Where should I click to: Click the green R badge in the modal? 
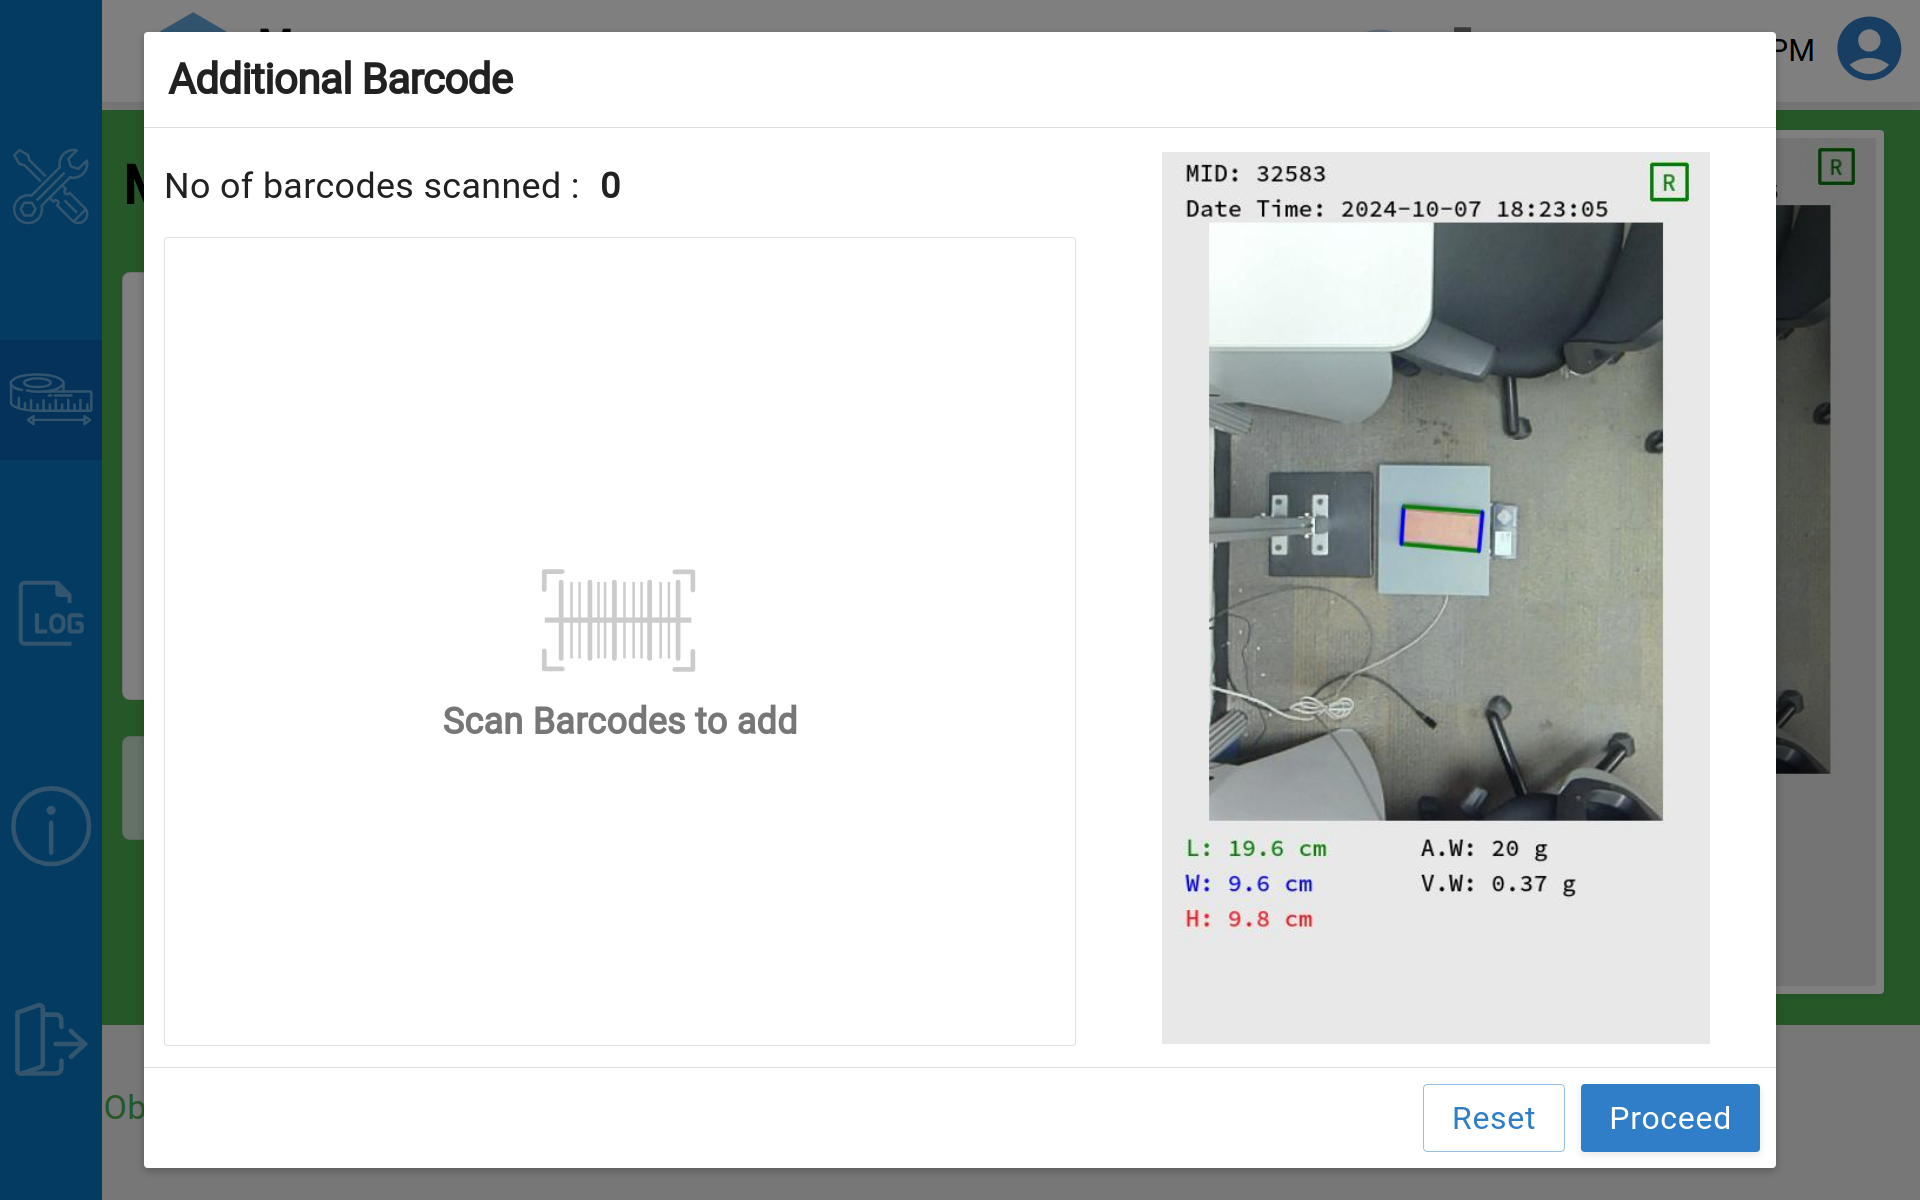click(x=1669, y=183)
